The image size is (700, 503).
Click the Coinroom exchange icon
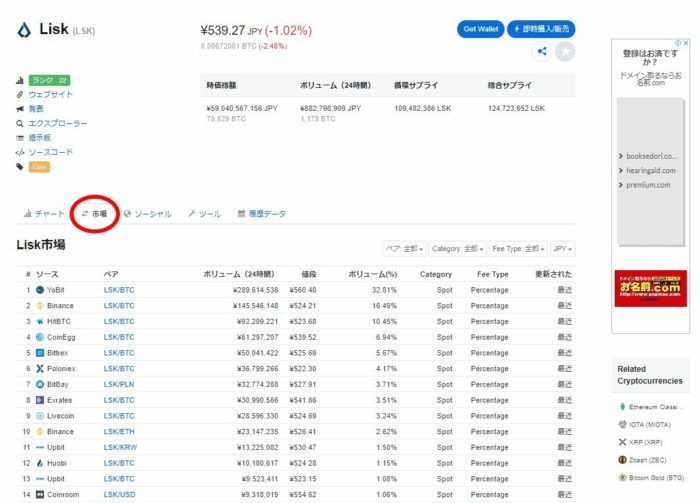[40, 495]
